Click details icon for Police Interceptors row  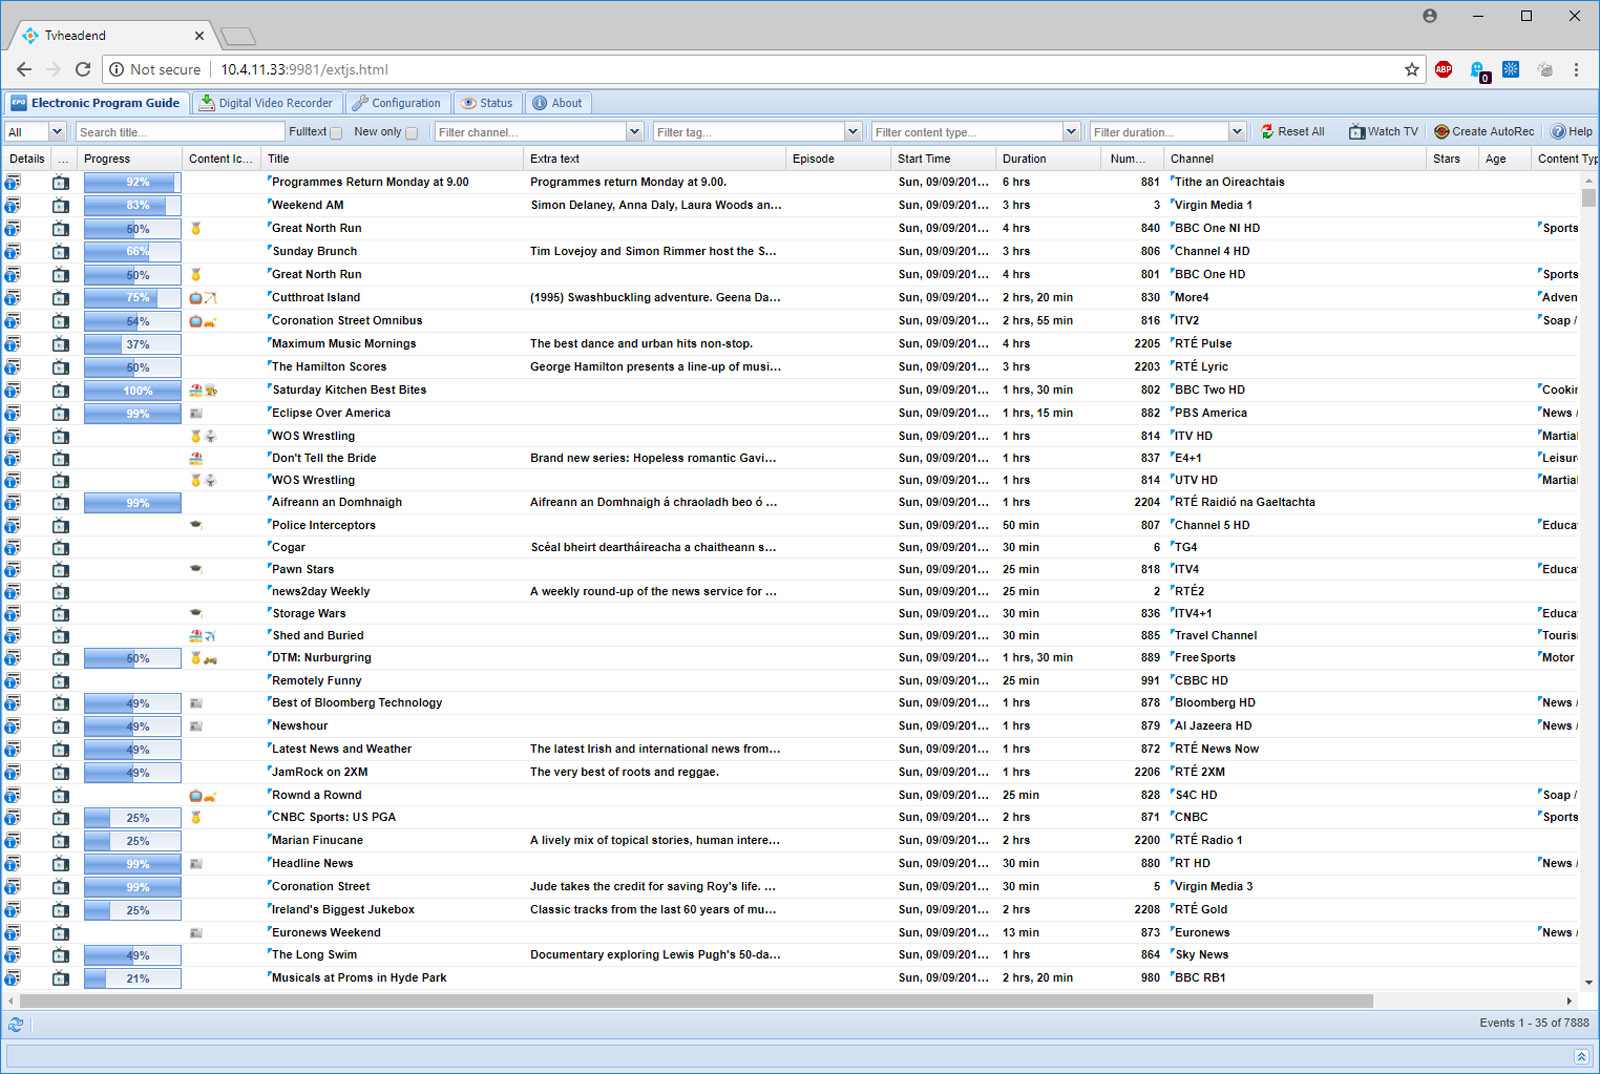pyautogui.click(x=12, y=525)
